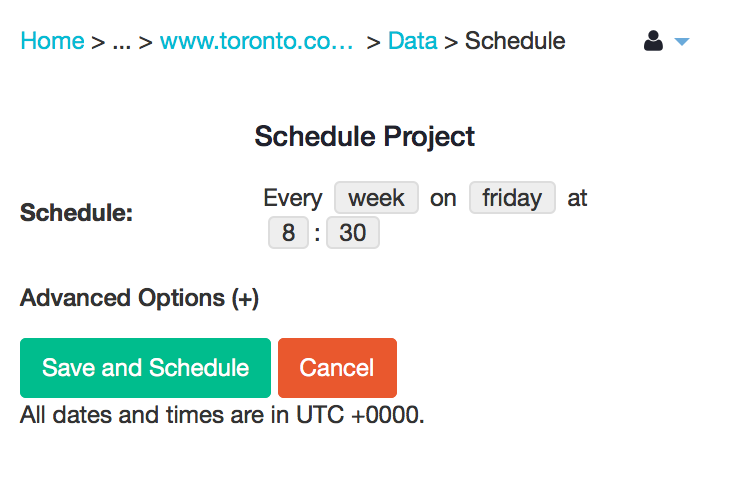The image size is (730, 504).
Task: Click the Schedule: field label
Action: tap(76, 213)
